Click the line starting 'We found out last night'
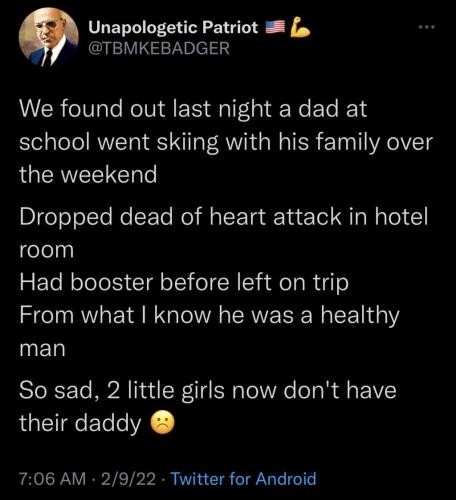The image size is (456, 500). (193, 110)
